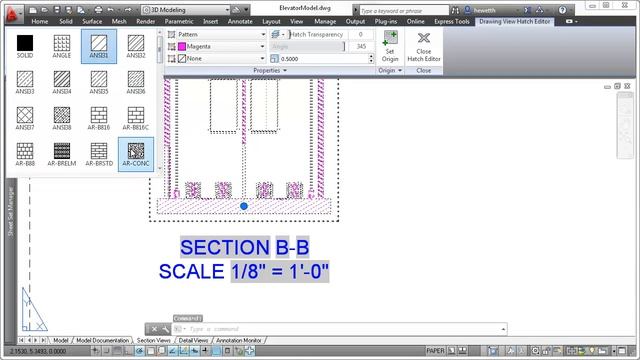The height and width of the screenshot is (360, 640).
Task: Choose the AR-B816C brick pattern
Action: 136,118
